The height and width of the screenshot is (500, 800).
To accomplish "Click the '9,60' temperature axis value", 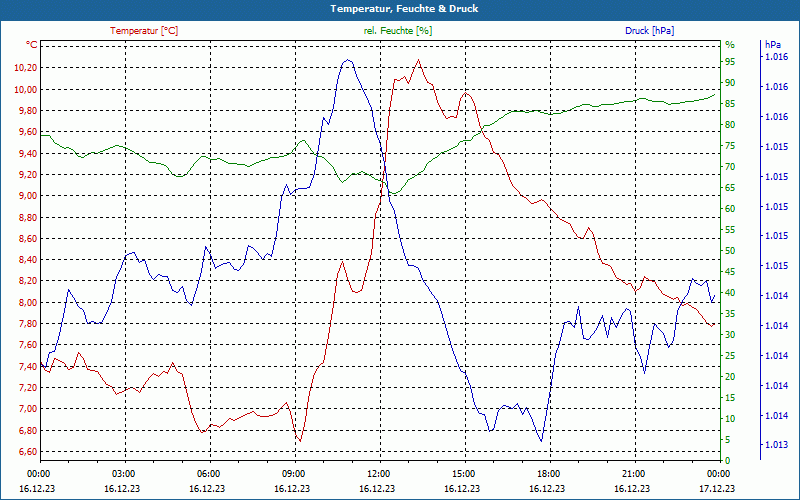I will [28, 132].
